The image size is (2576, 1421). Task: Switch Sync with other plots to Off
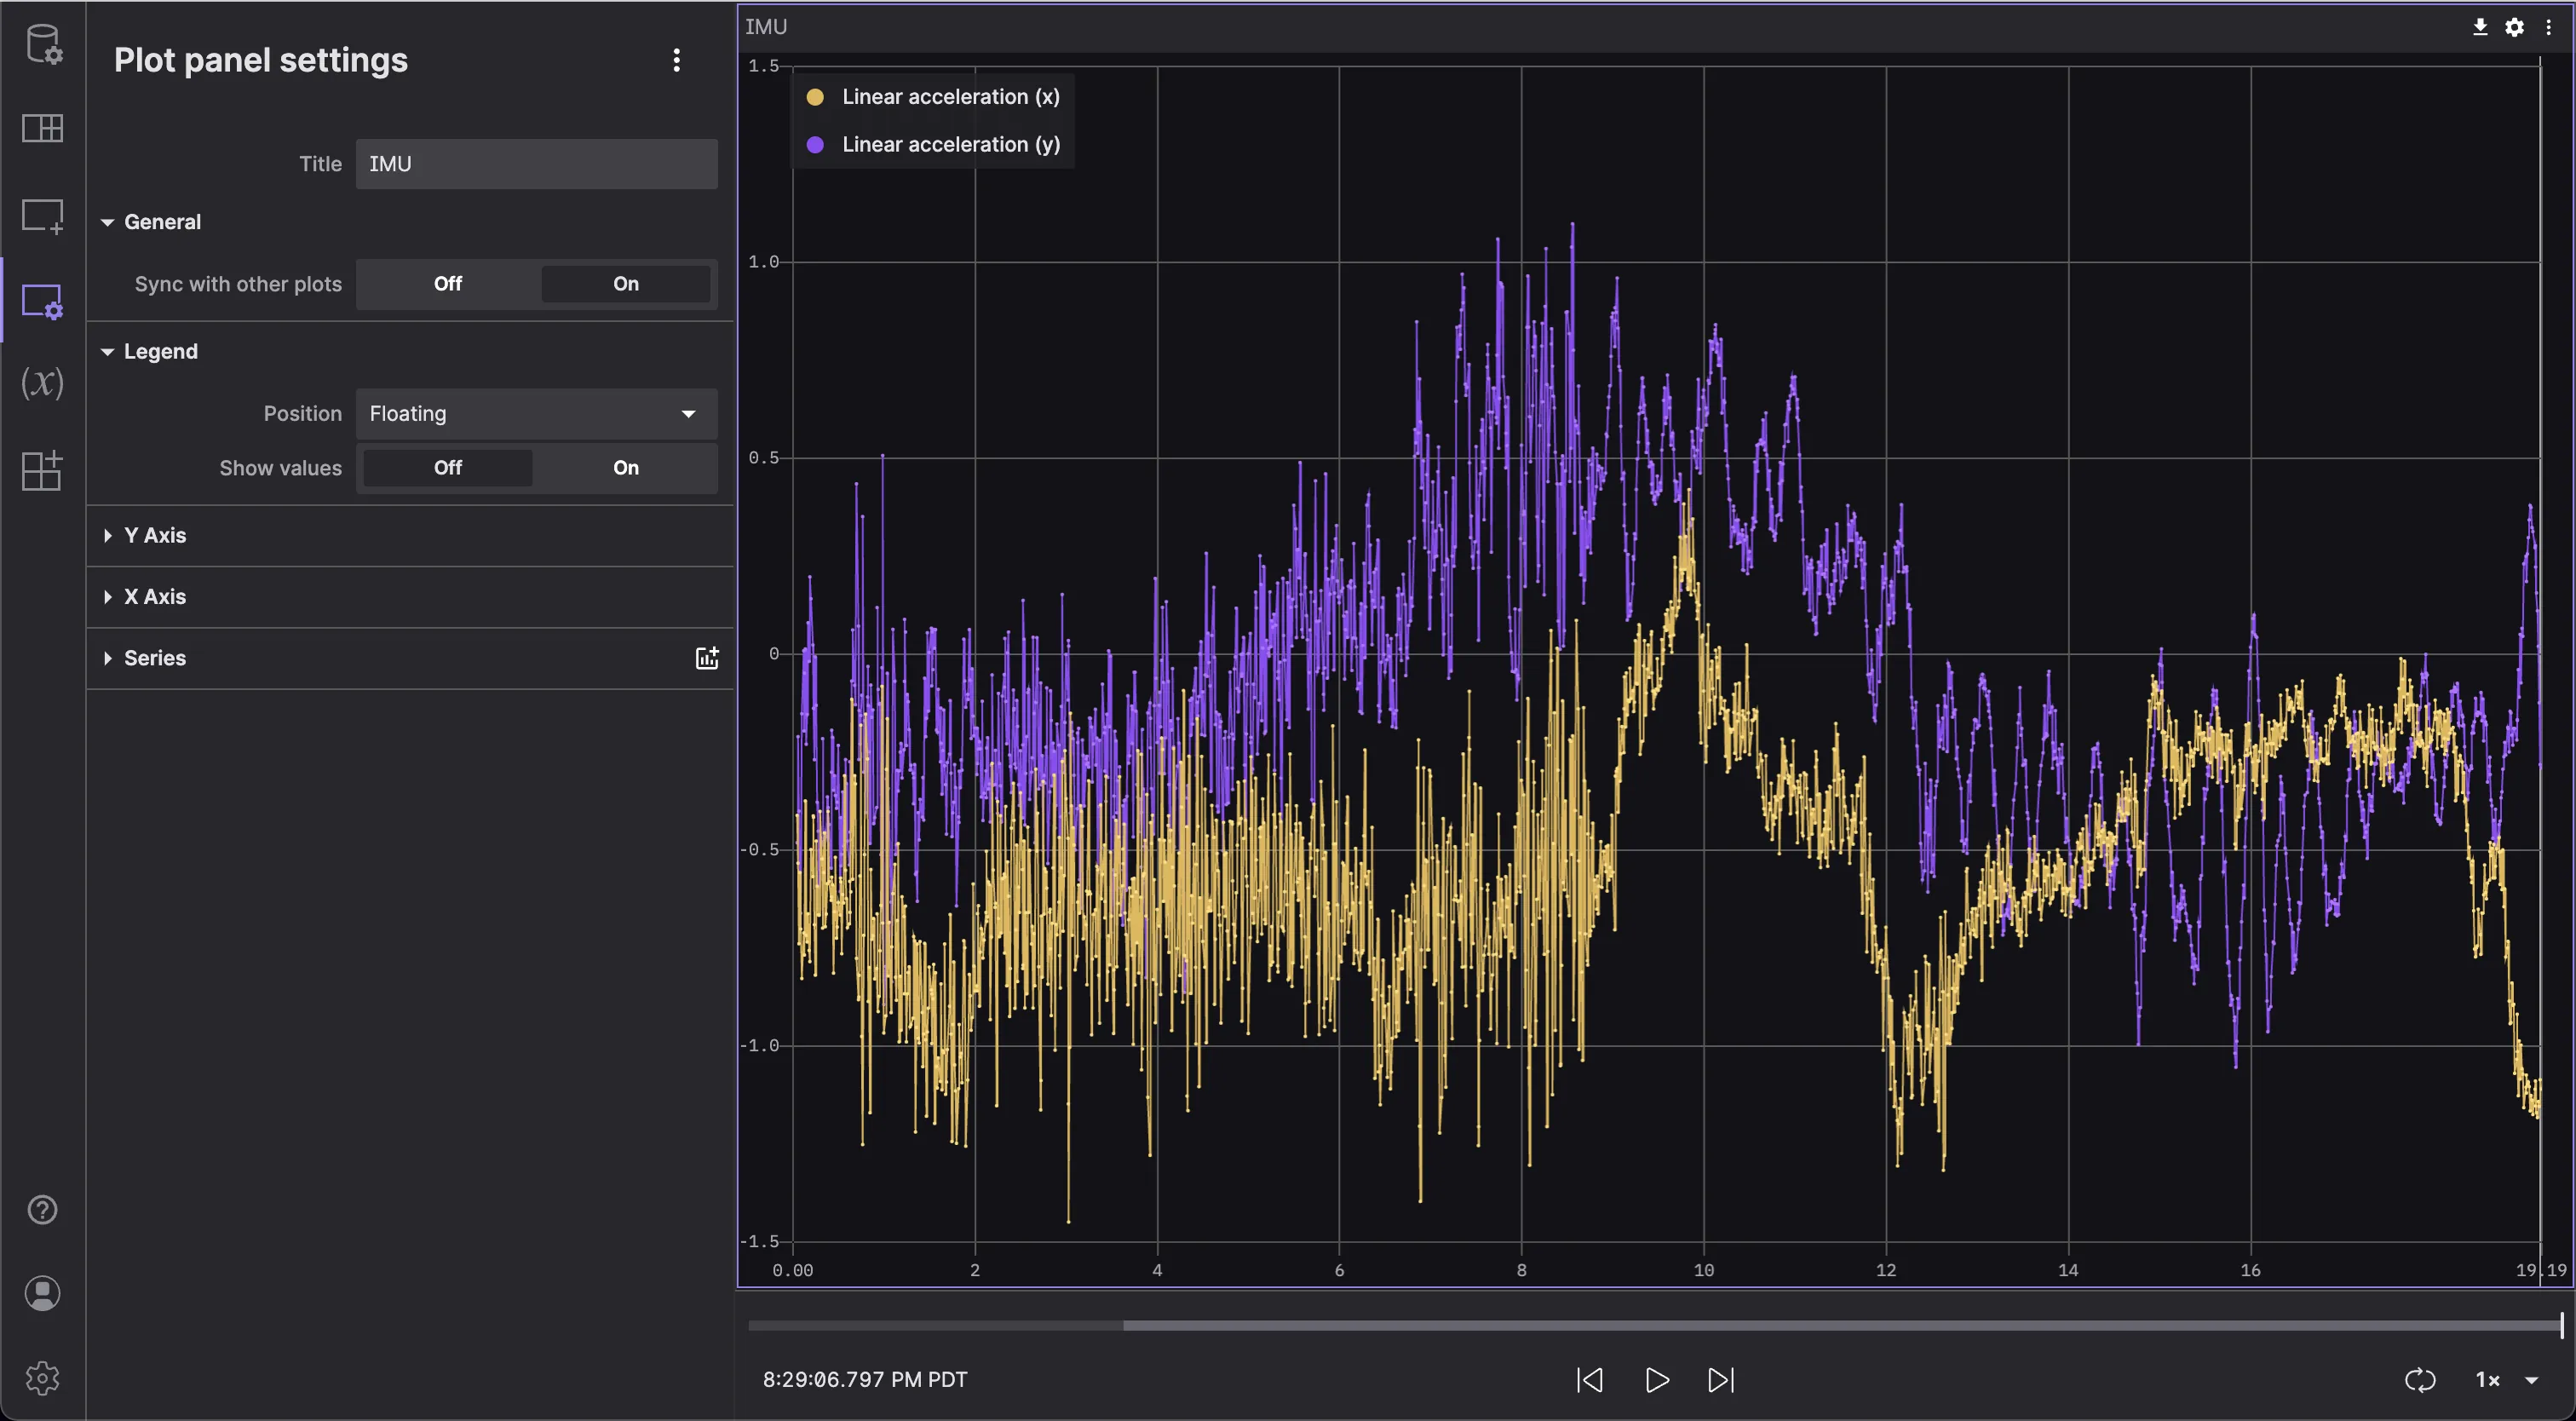coord(446,284)
